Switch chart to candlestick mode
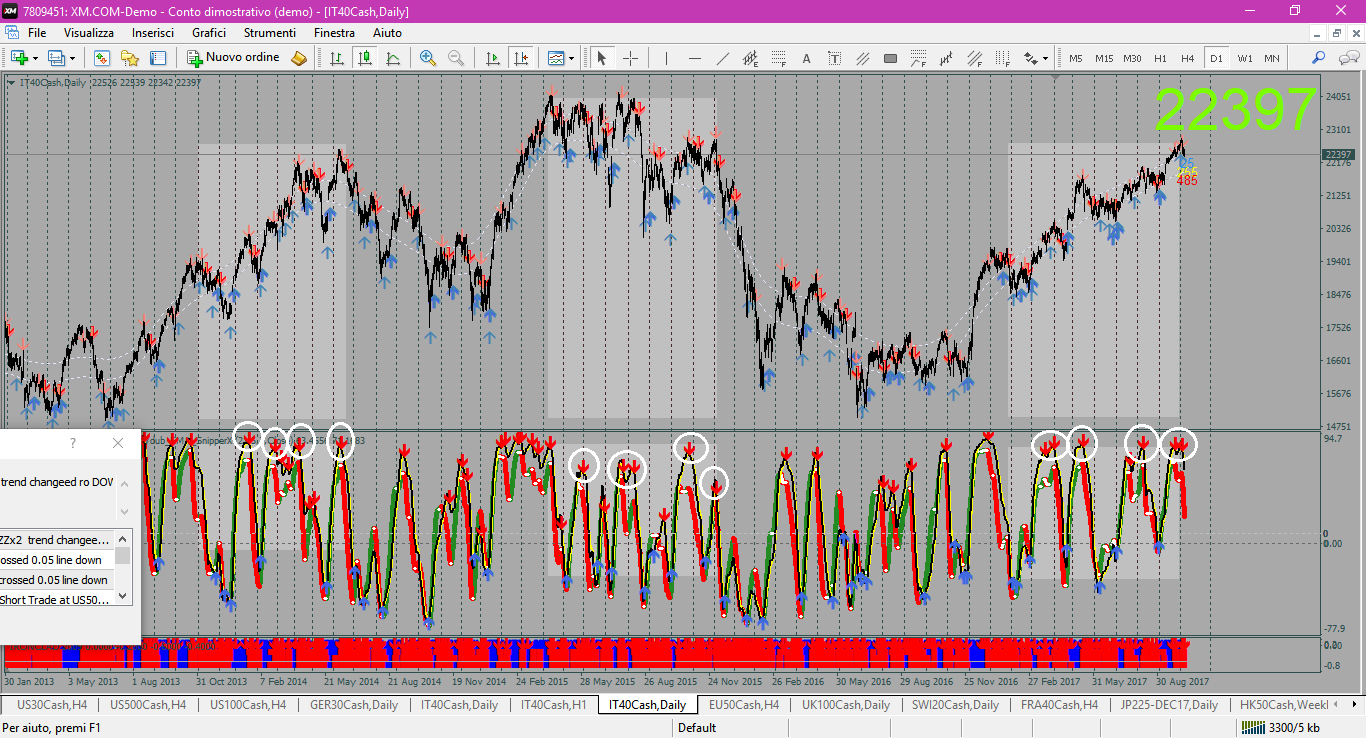1366x738 pixels. (365, 58)
